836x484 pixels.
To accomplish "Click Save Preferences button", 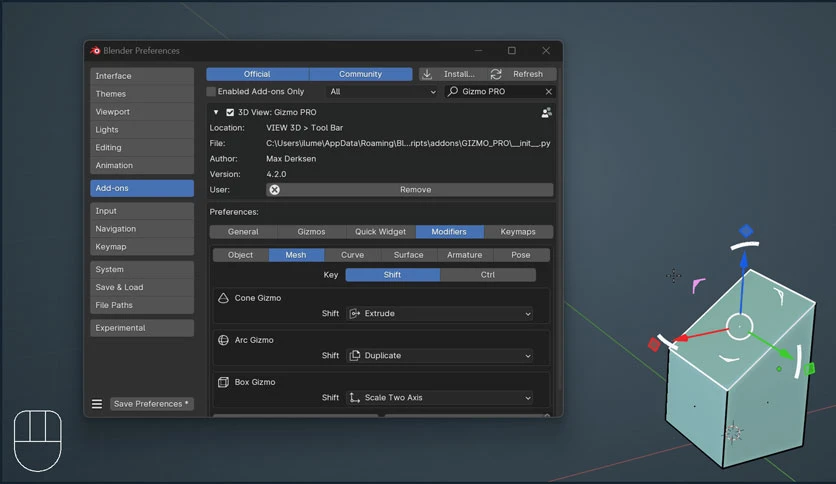I will coord(151,404).
